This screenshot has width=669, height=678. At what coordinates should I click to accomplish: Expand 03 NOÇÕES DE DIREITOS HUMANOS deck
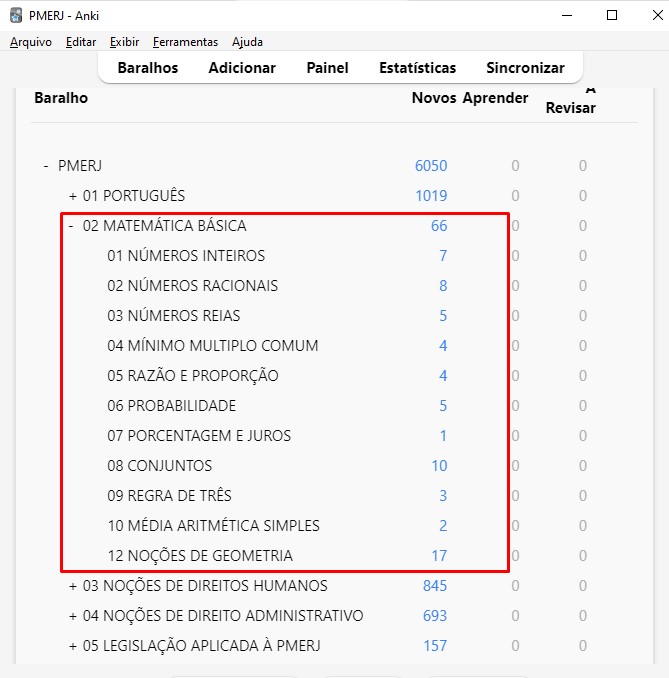(x=73, y=586)
